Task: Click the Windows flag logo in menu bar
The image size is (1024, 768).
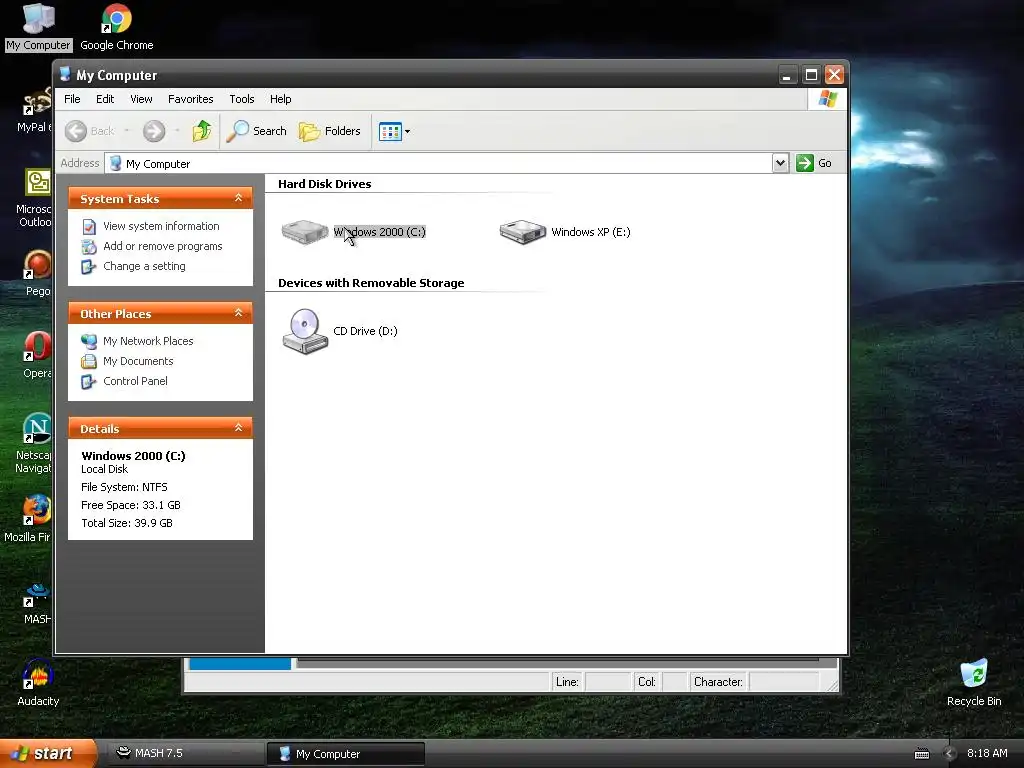Action: (x=827, y=99)
